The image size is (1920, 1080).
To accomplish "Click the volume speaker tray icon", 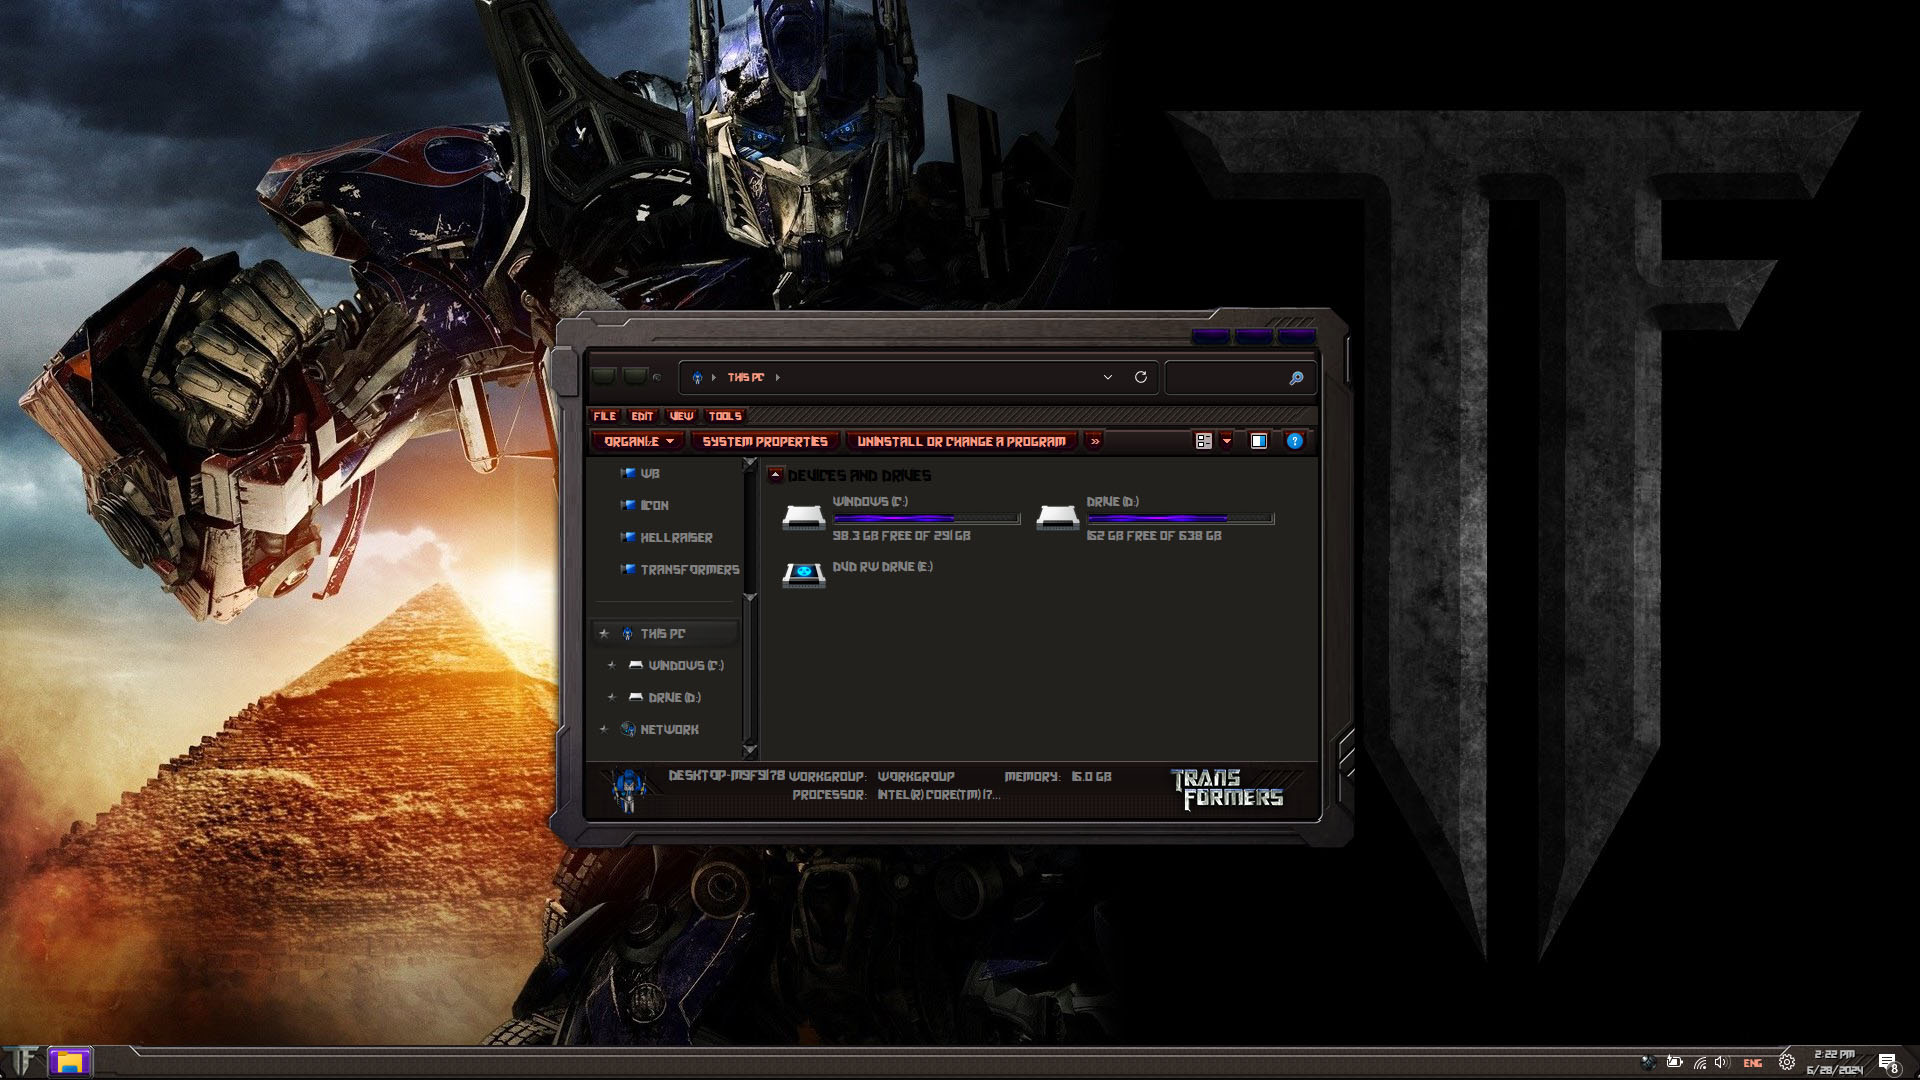I will [x=1720, y=1063].
